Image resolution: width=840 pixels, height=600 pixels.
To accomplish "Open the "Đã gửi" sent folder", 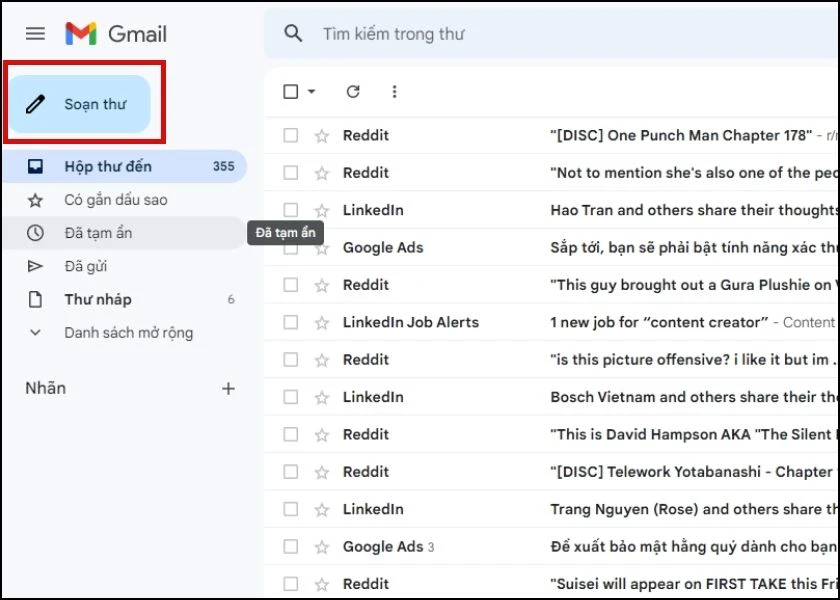I will [x=124, y=266].
